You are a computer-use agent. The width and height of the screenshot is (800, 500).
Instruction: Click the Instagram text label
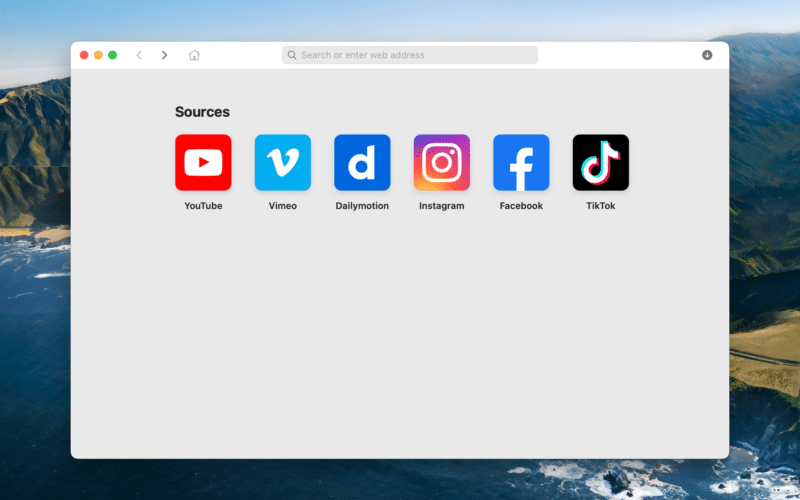[x=442, y=206]
